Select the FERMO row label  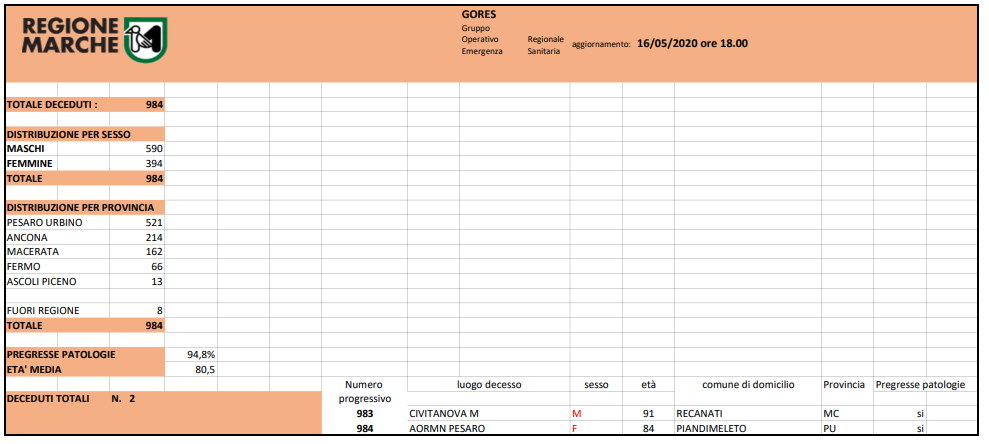(23, 267)
